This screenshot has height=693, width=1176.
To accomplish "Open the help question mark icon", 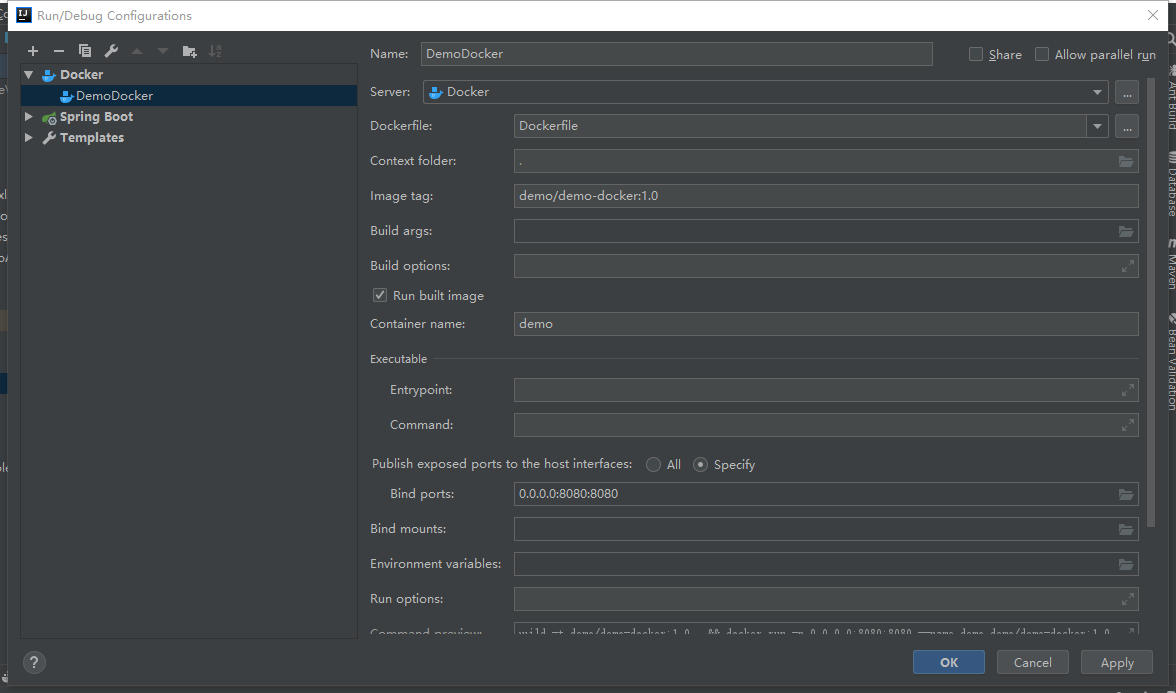I will [34, 662].
